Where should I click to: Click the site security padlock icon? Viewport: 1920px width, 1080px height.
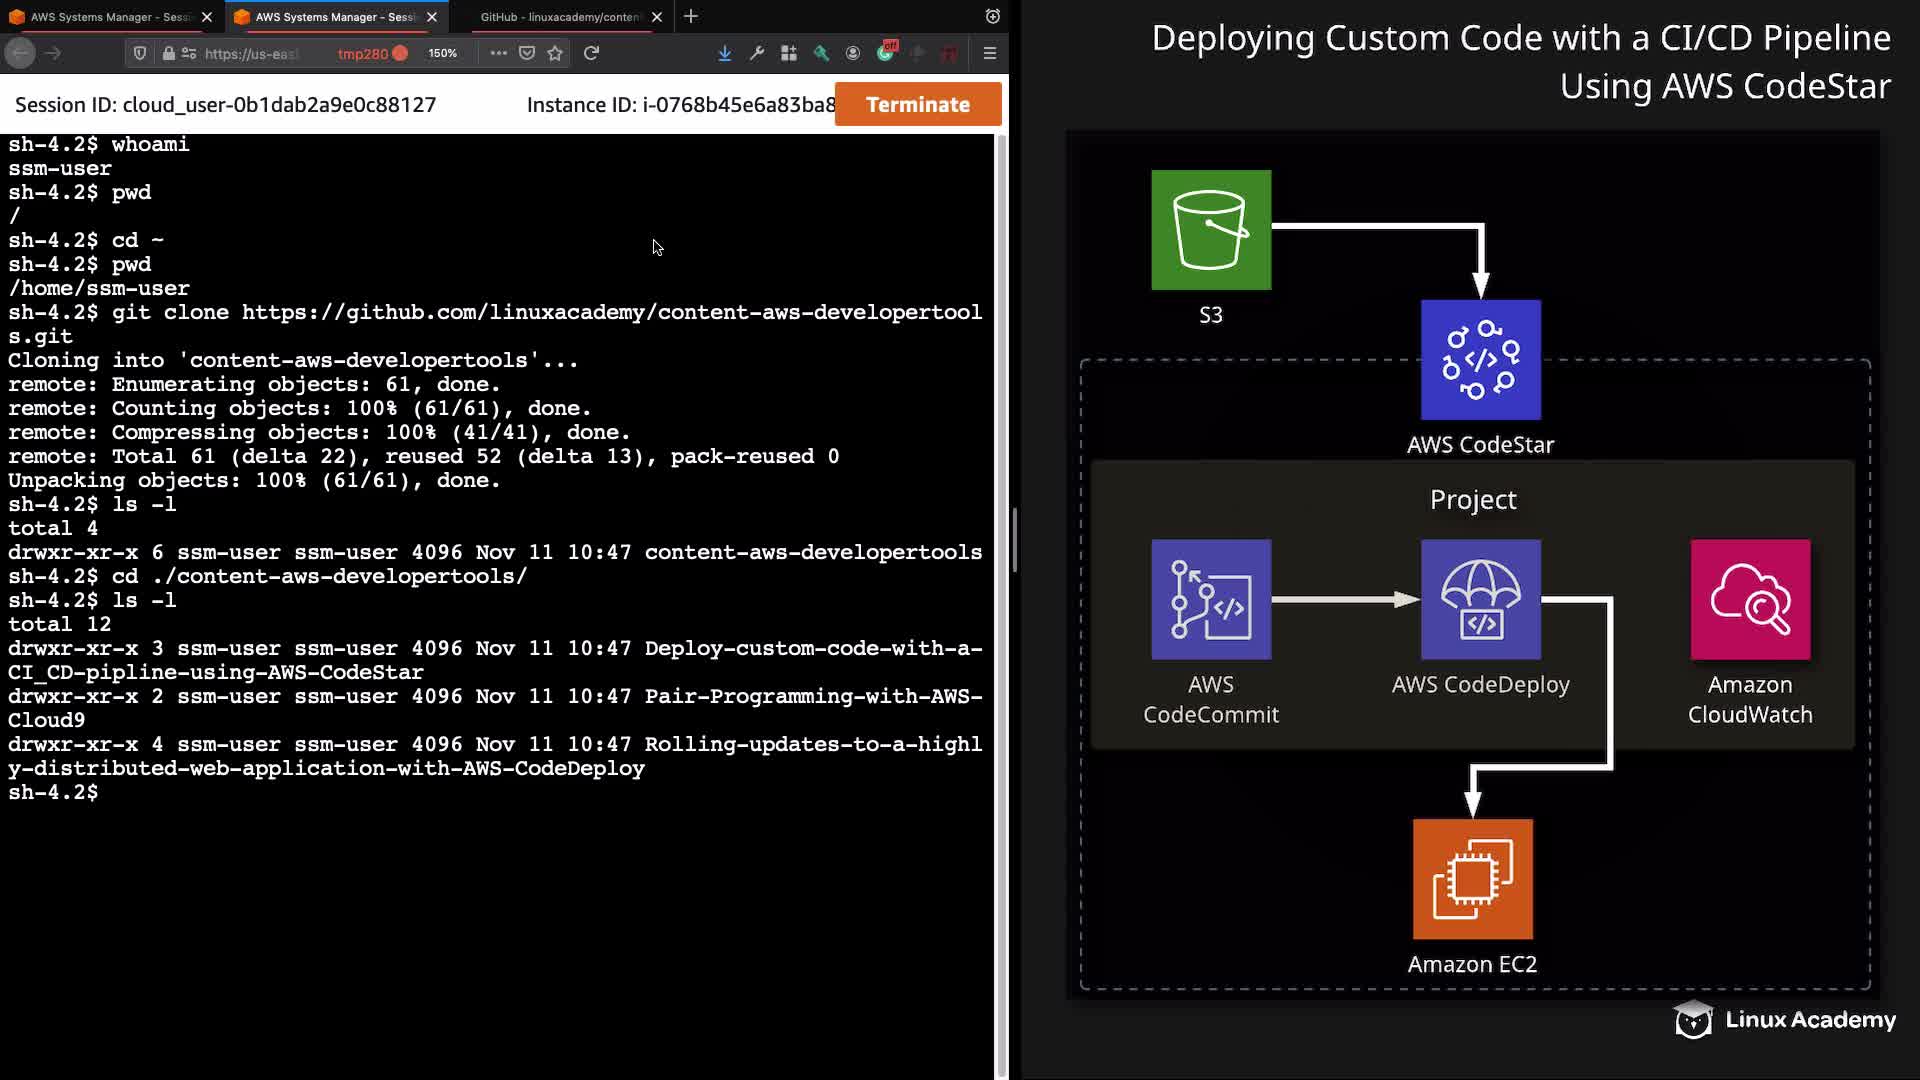pos(168,53)
